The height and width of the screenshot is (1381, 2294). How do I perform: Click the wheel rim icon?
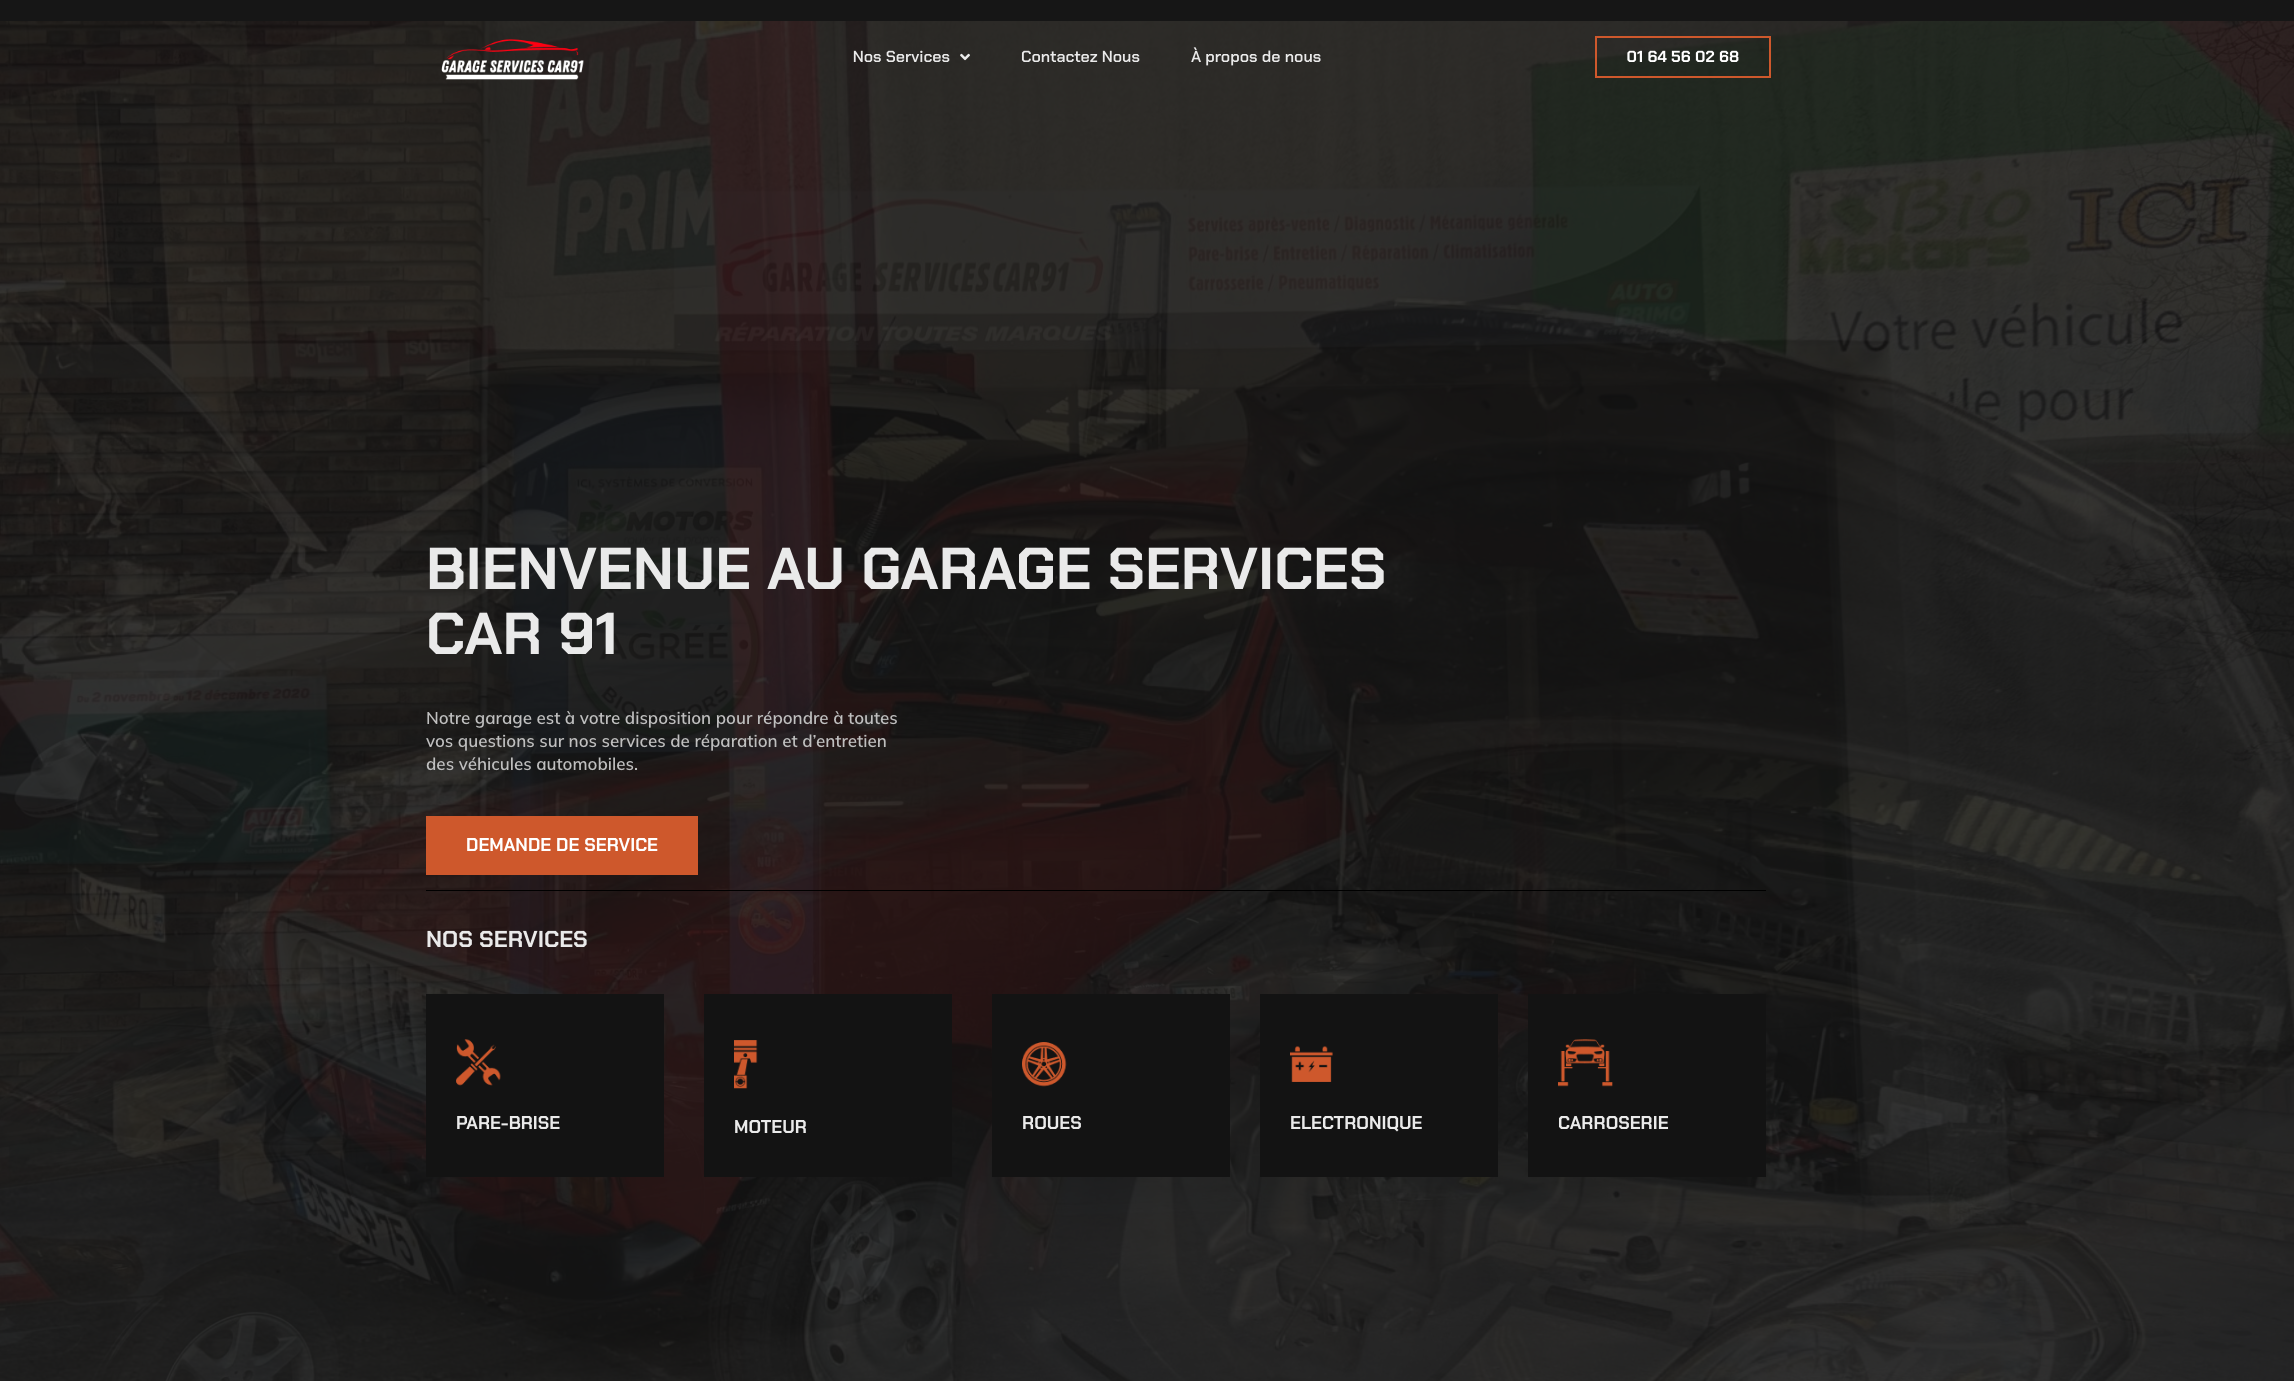pos(1043,1063)
